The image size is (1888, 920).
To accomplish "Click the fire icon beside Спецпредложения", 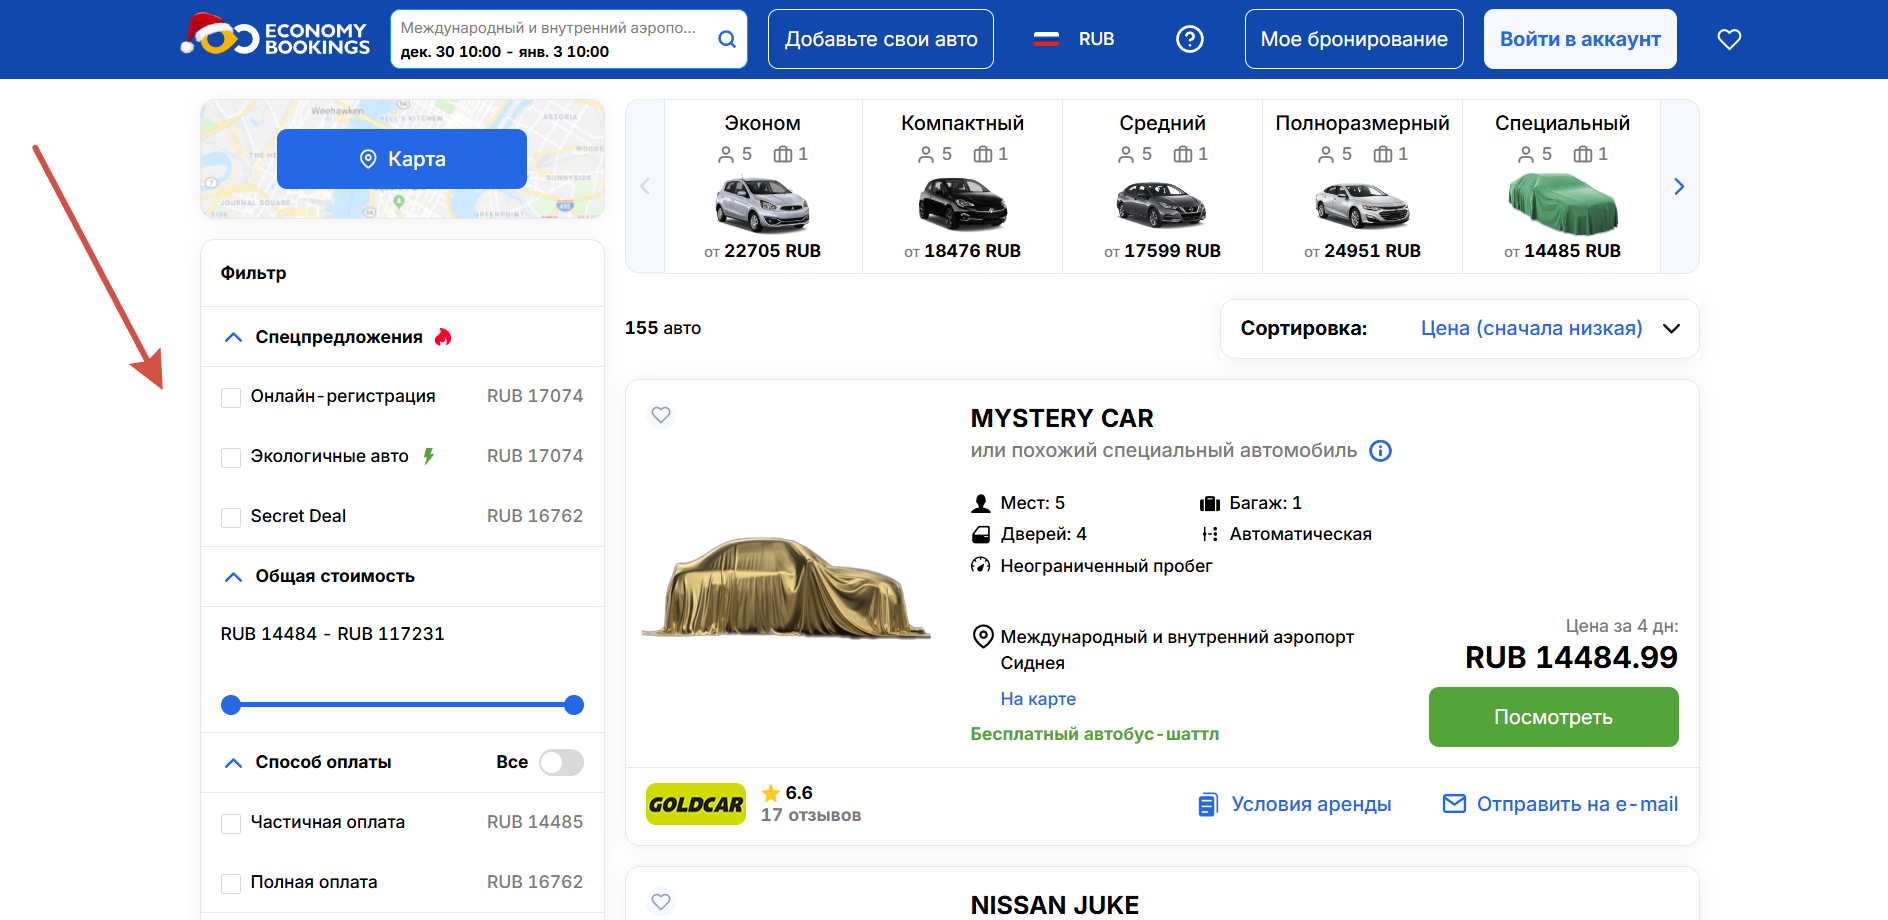I will tap(443, 337).
